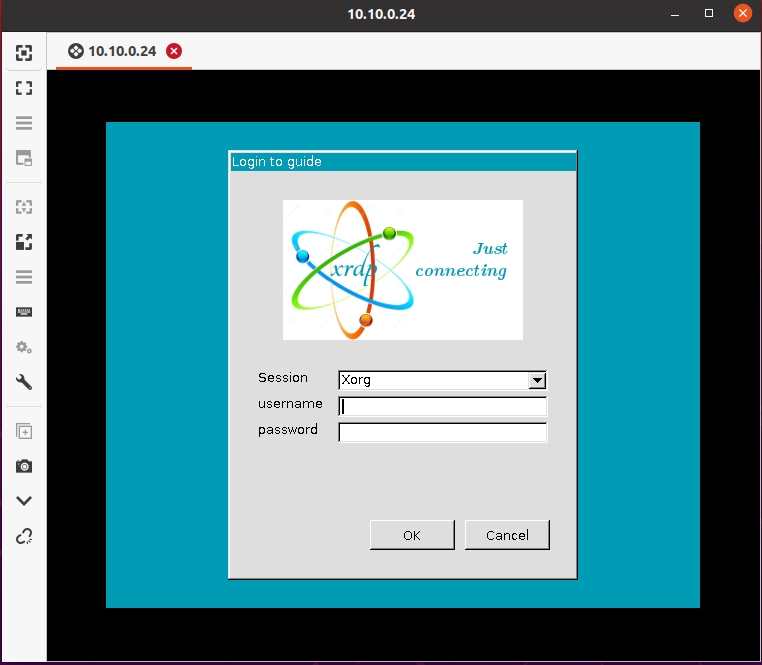The image size is (762, 665).
Task: Open the wrench Tools icon
Action: click(24, 382)
